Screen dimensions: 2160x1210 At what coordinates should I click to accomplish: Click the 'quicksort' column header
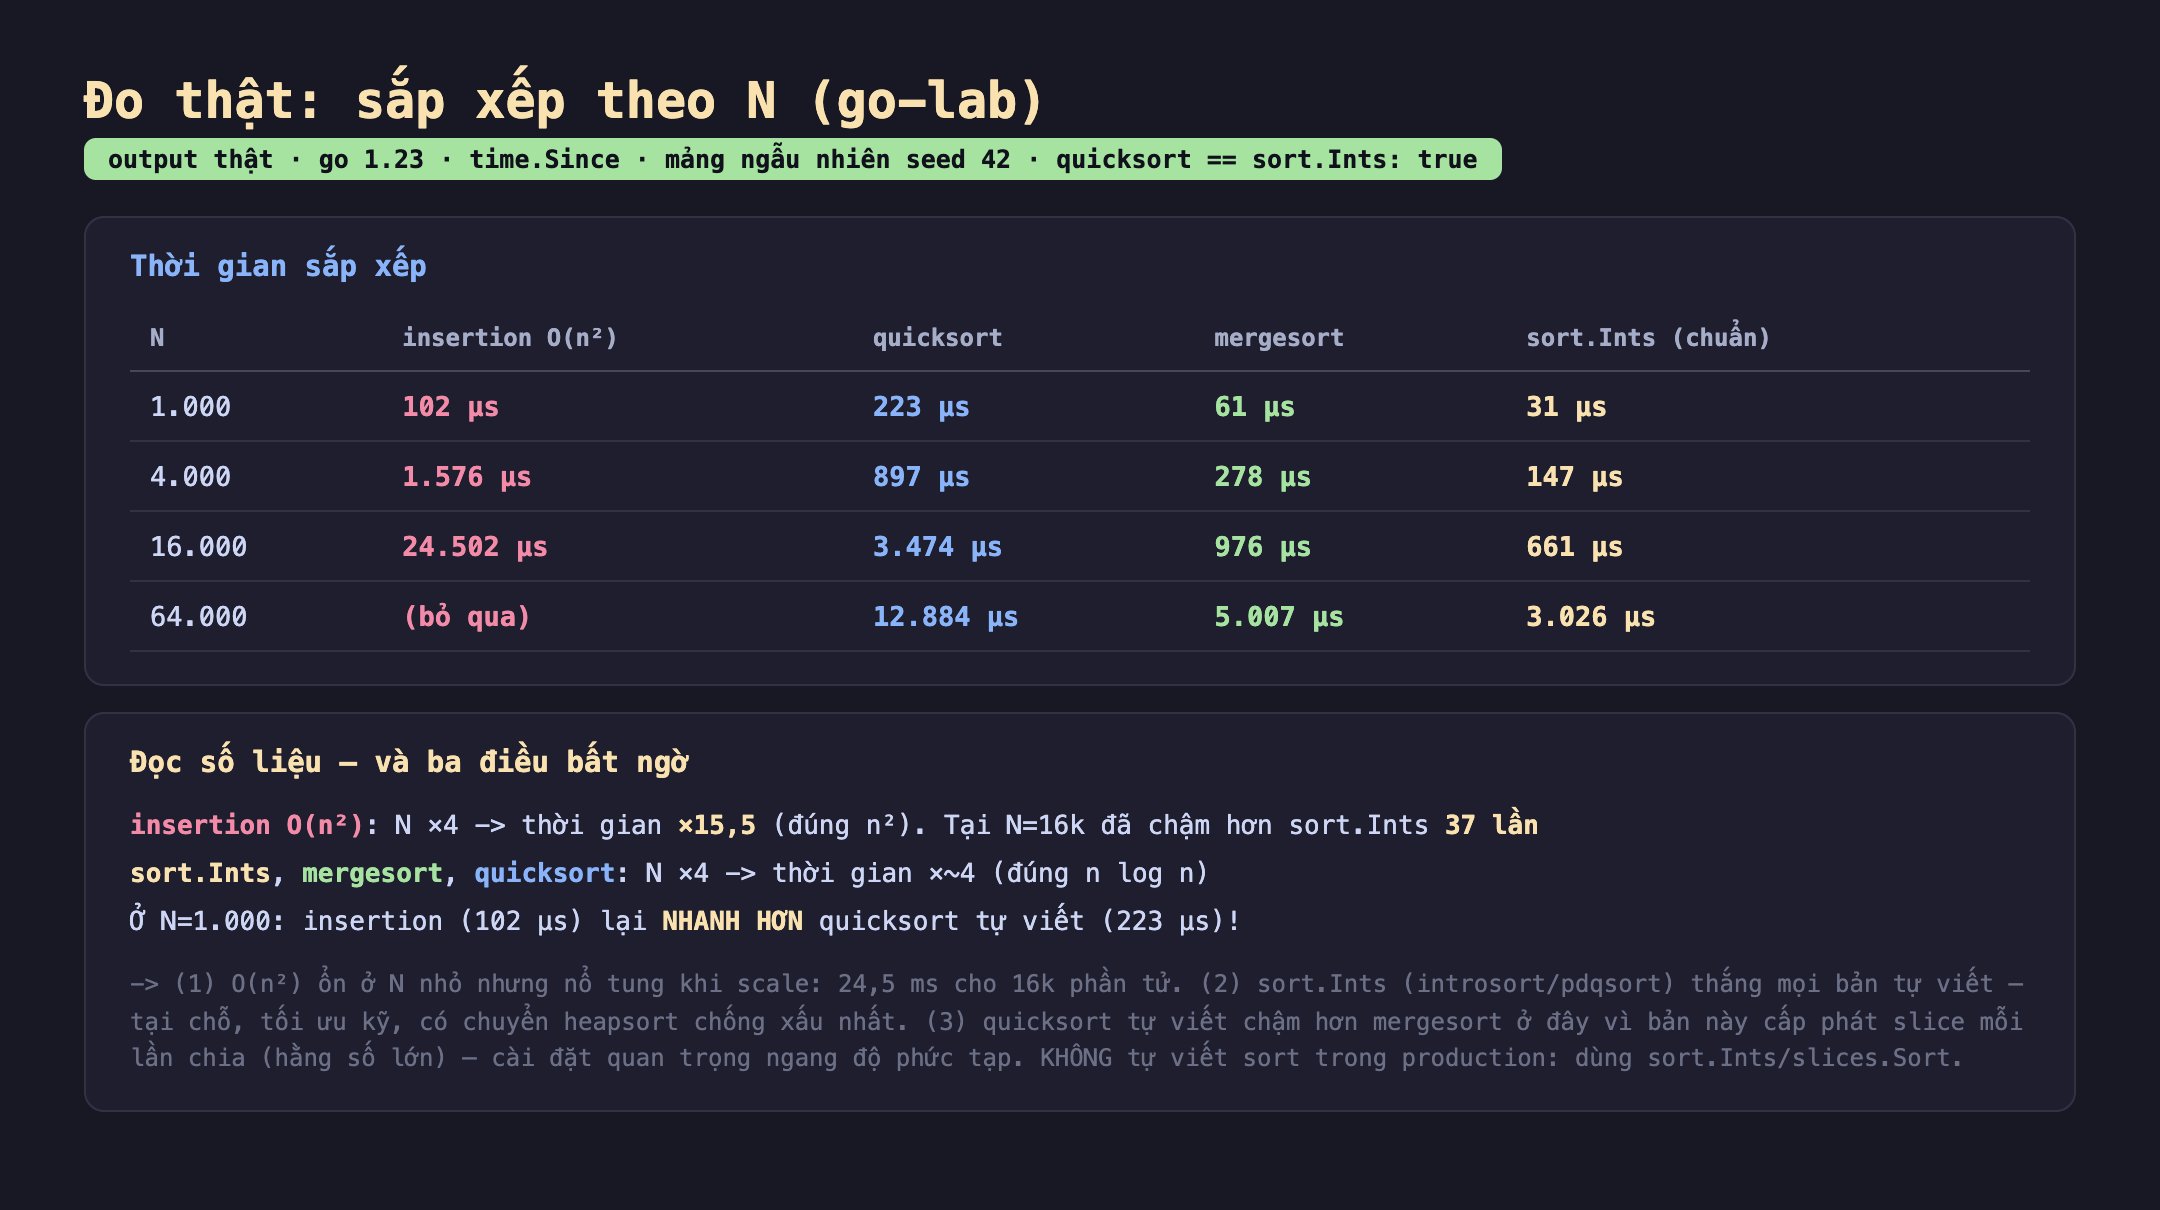937,338
